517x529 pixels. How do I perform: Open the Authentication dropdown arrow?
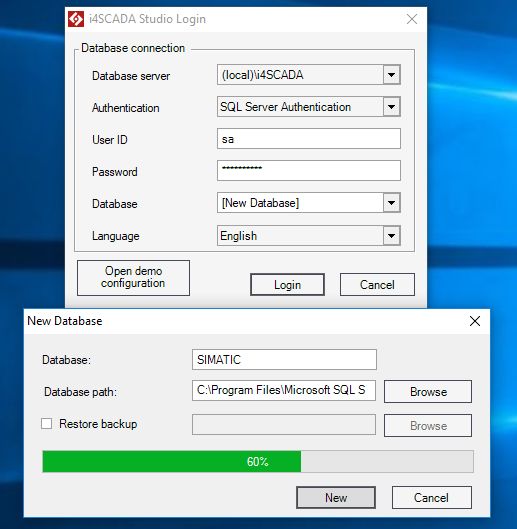(391, 107)
